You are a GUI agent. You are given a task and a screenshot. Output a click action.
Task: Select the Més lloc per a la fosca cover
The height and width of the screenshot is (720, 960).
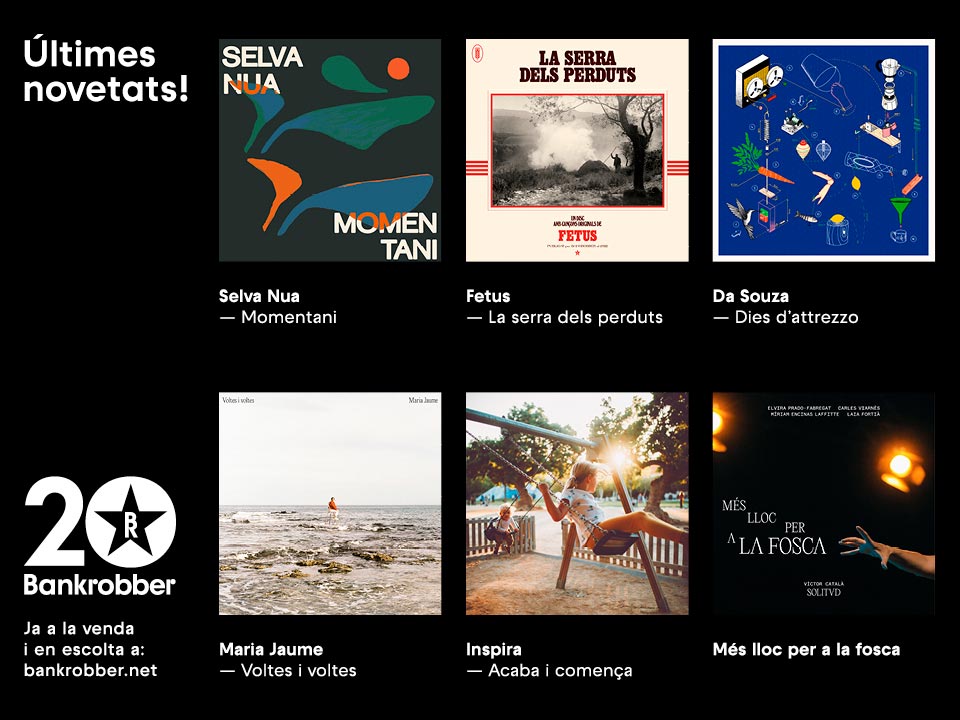[x=823, y=503]
